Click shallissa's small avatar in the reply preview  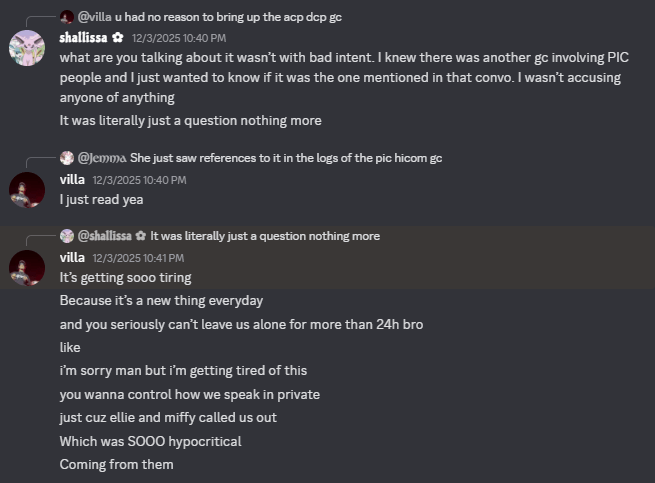tap(67, 236)
